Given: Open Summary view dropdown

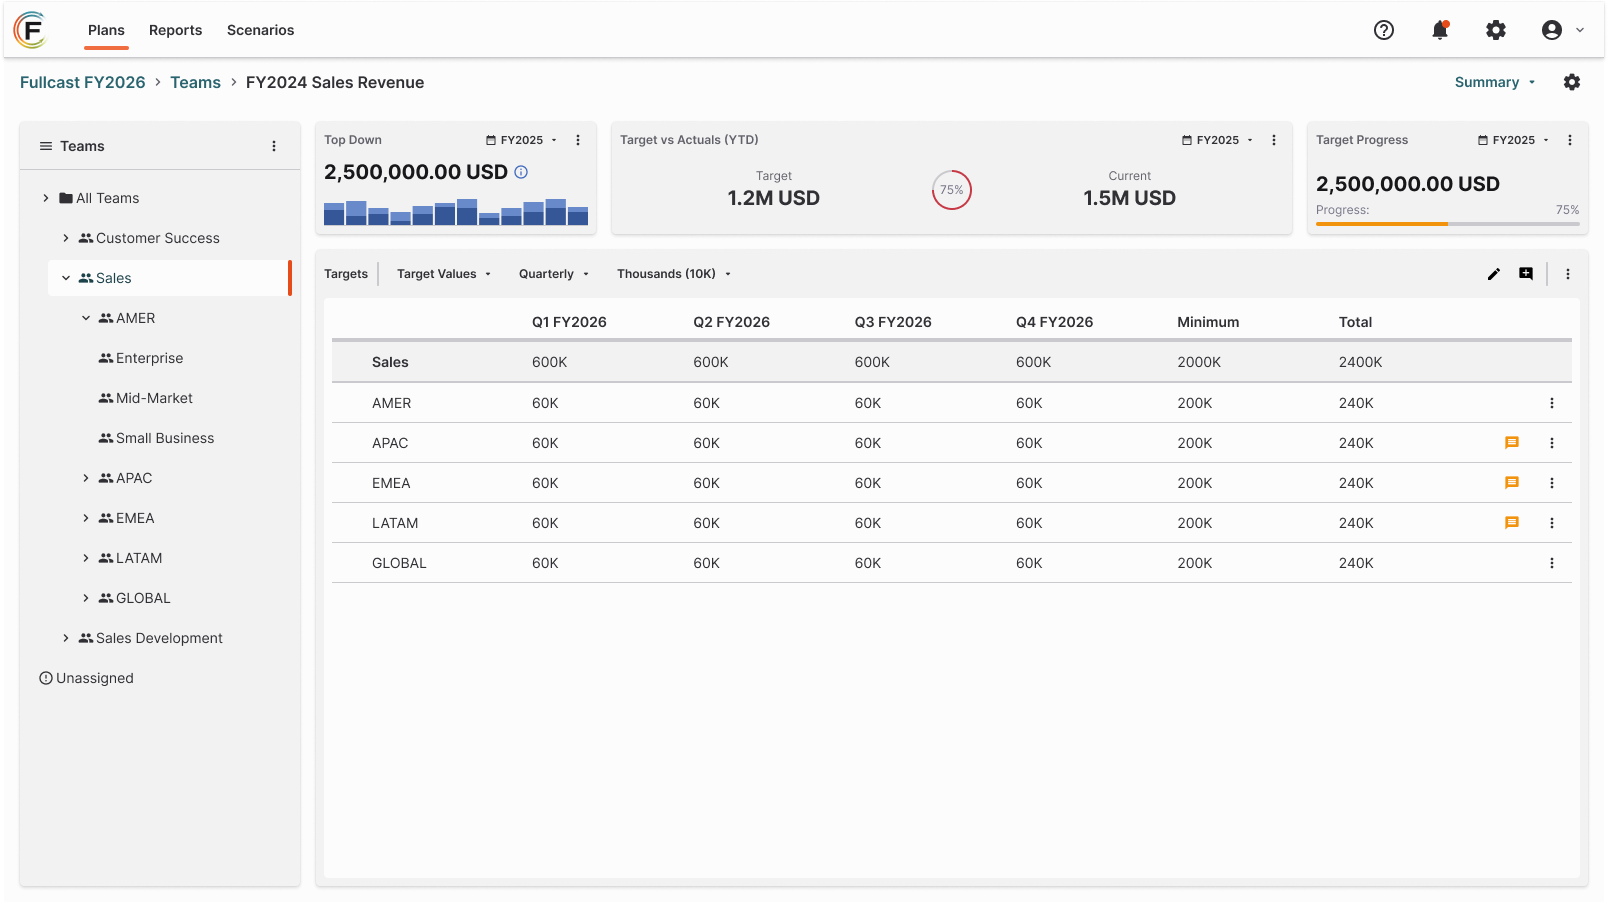Looking at the screenshot, I should coord(1495,82).
